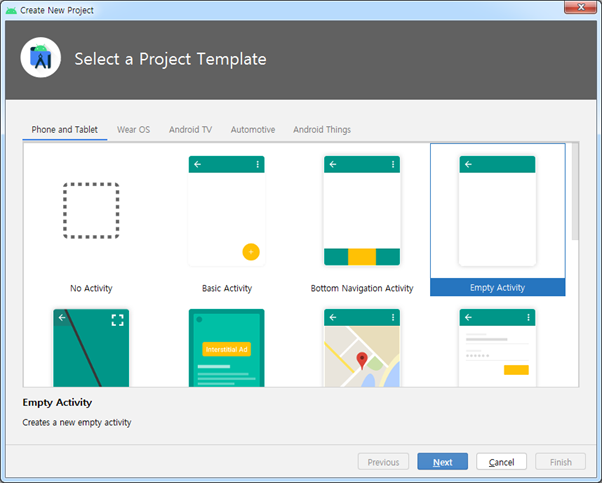The height and width of the screenshot is (483, 602).
Task: Click the Finish button
Action: [x=561, y=462]
